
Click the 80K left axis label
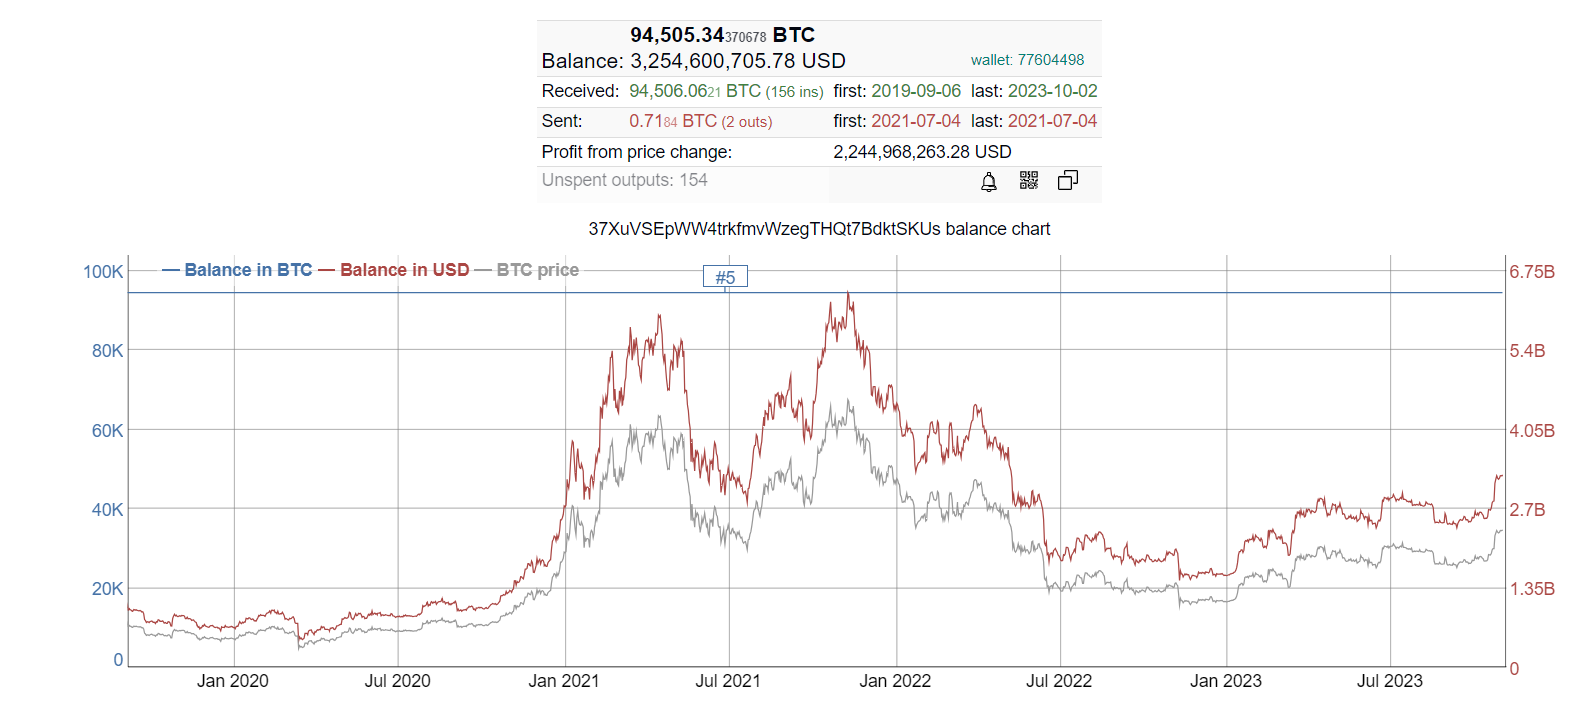107,351
